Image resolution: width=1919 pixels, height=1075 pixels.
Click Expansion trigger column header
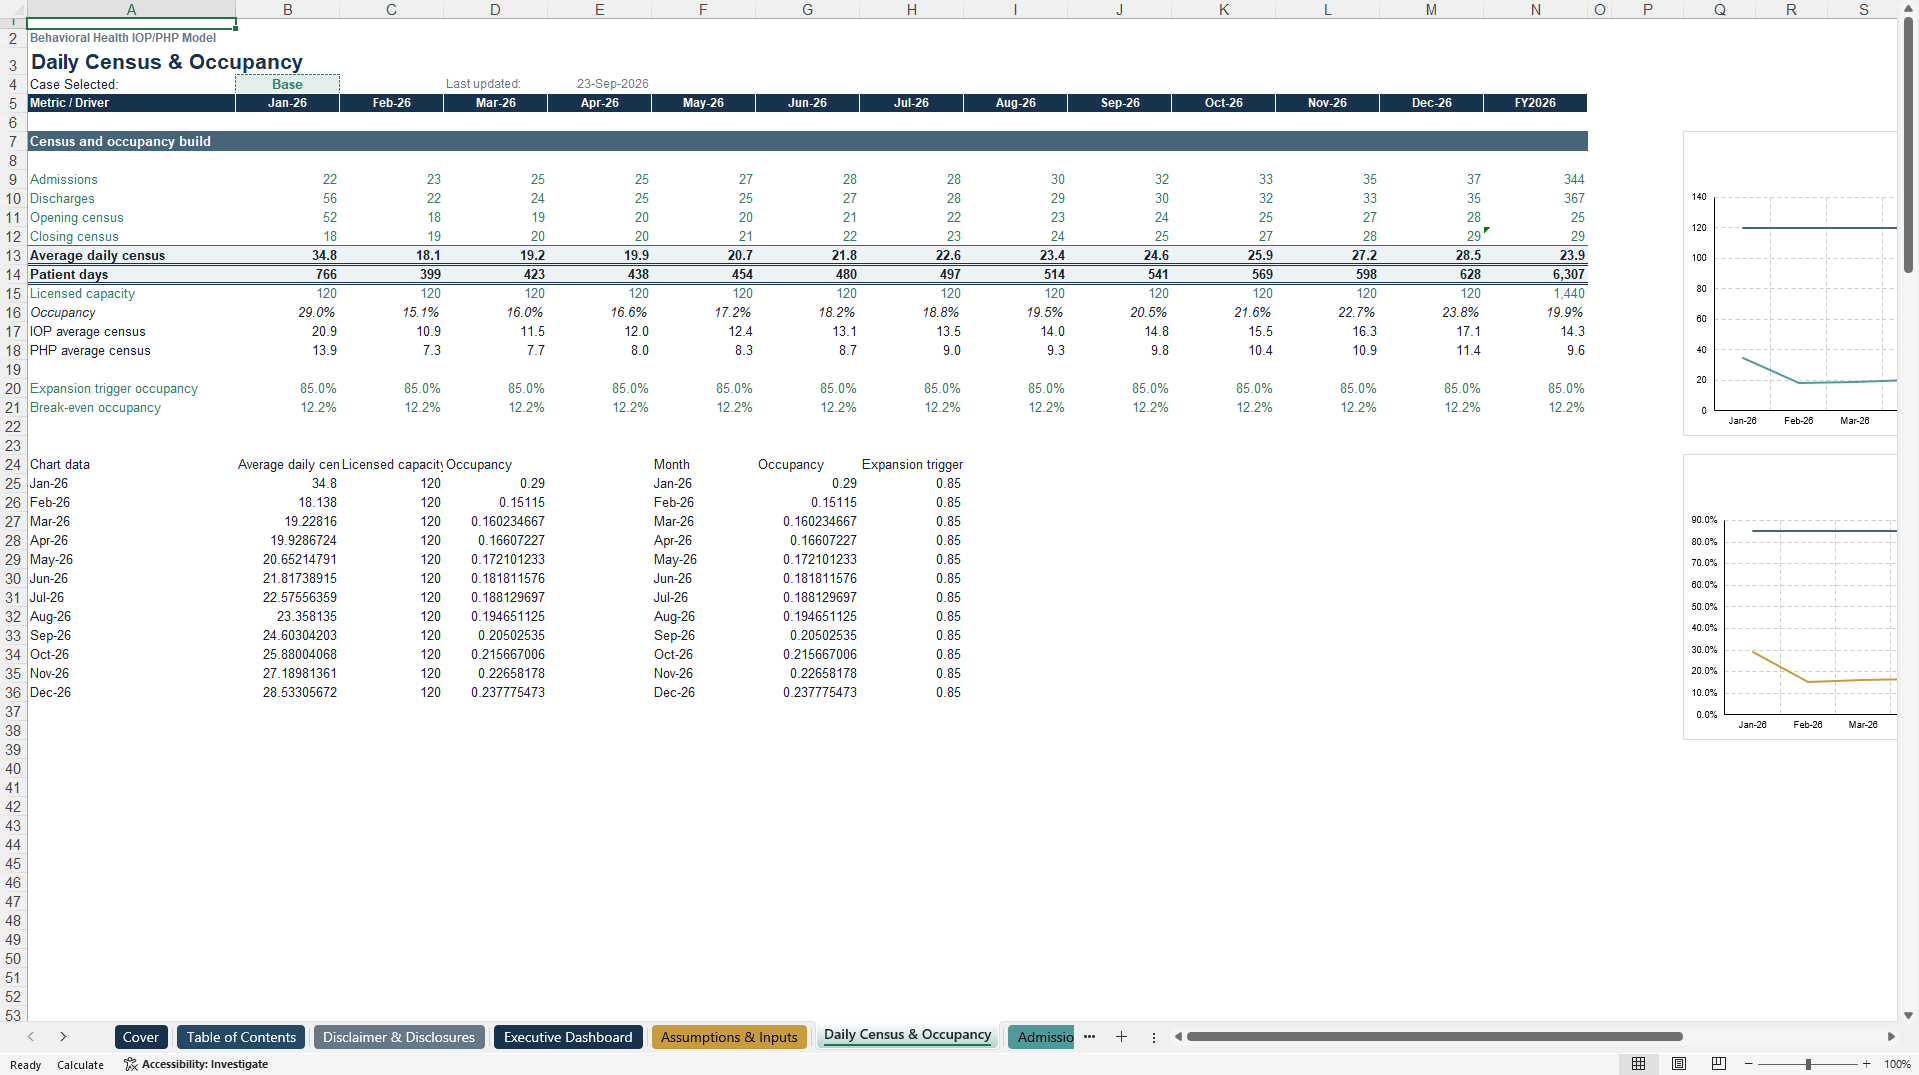click(x=912, y=464)
